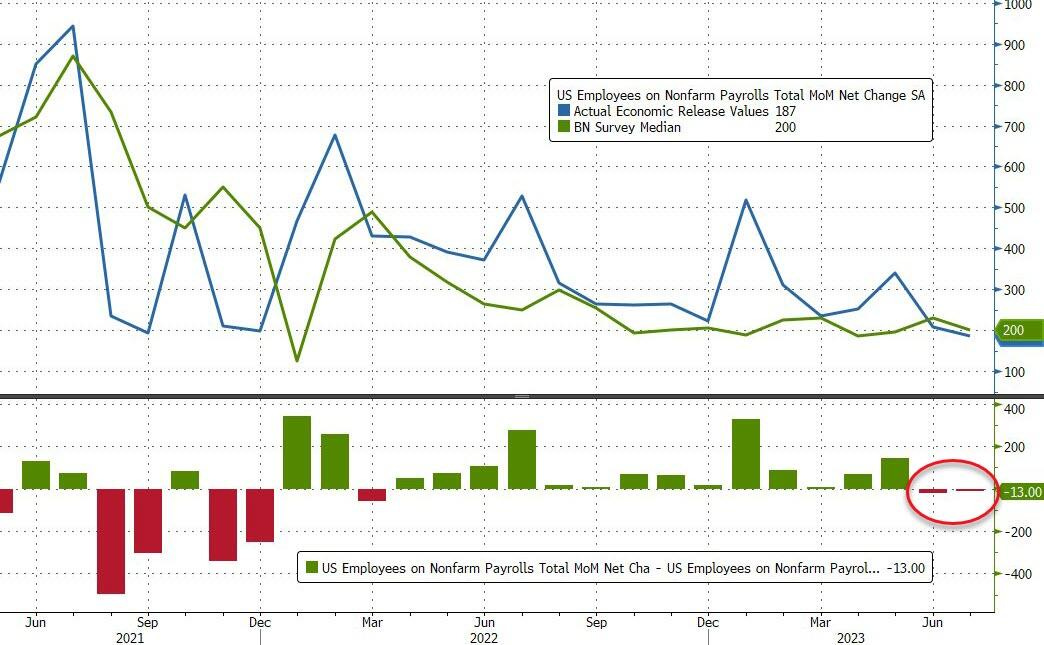Click inside the red circle annotation

click(952, 490)
